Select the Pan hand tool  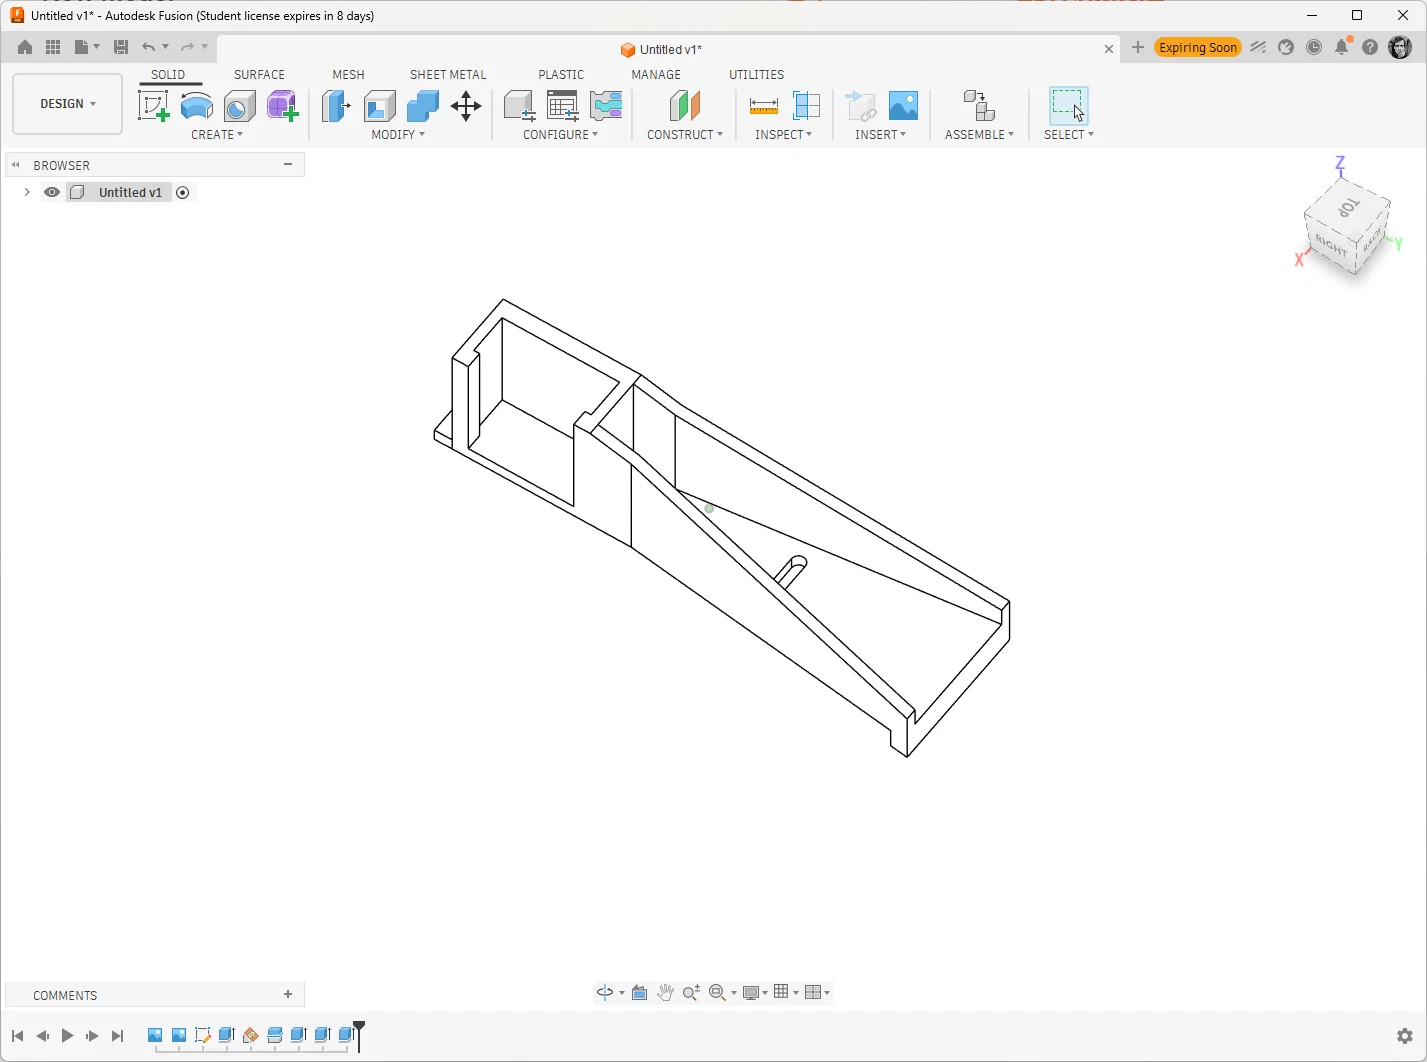(665, 992)
